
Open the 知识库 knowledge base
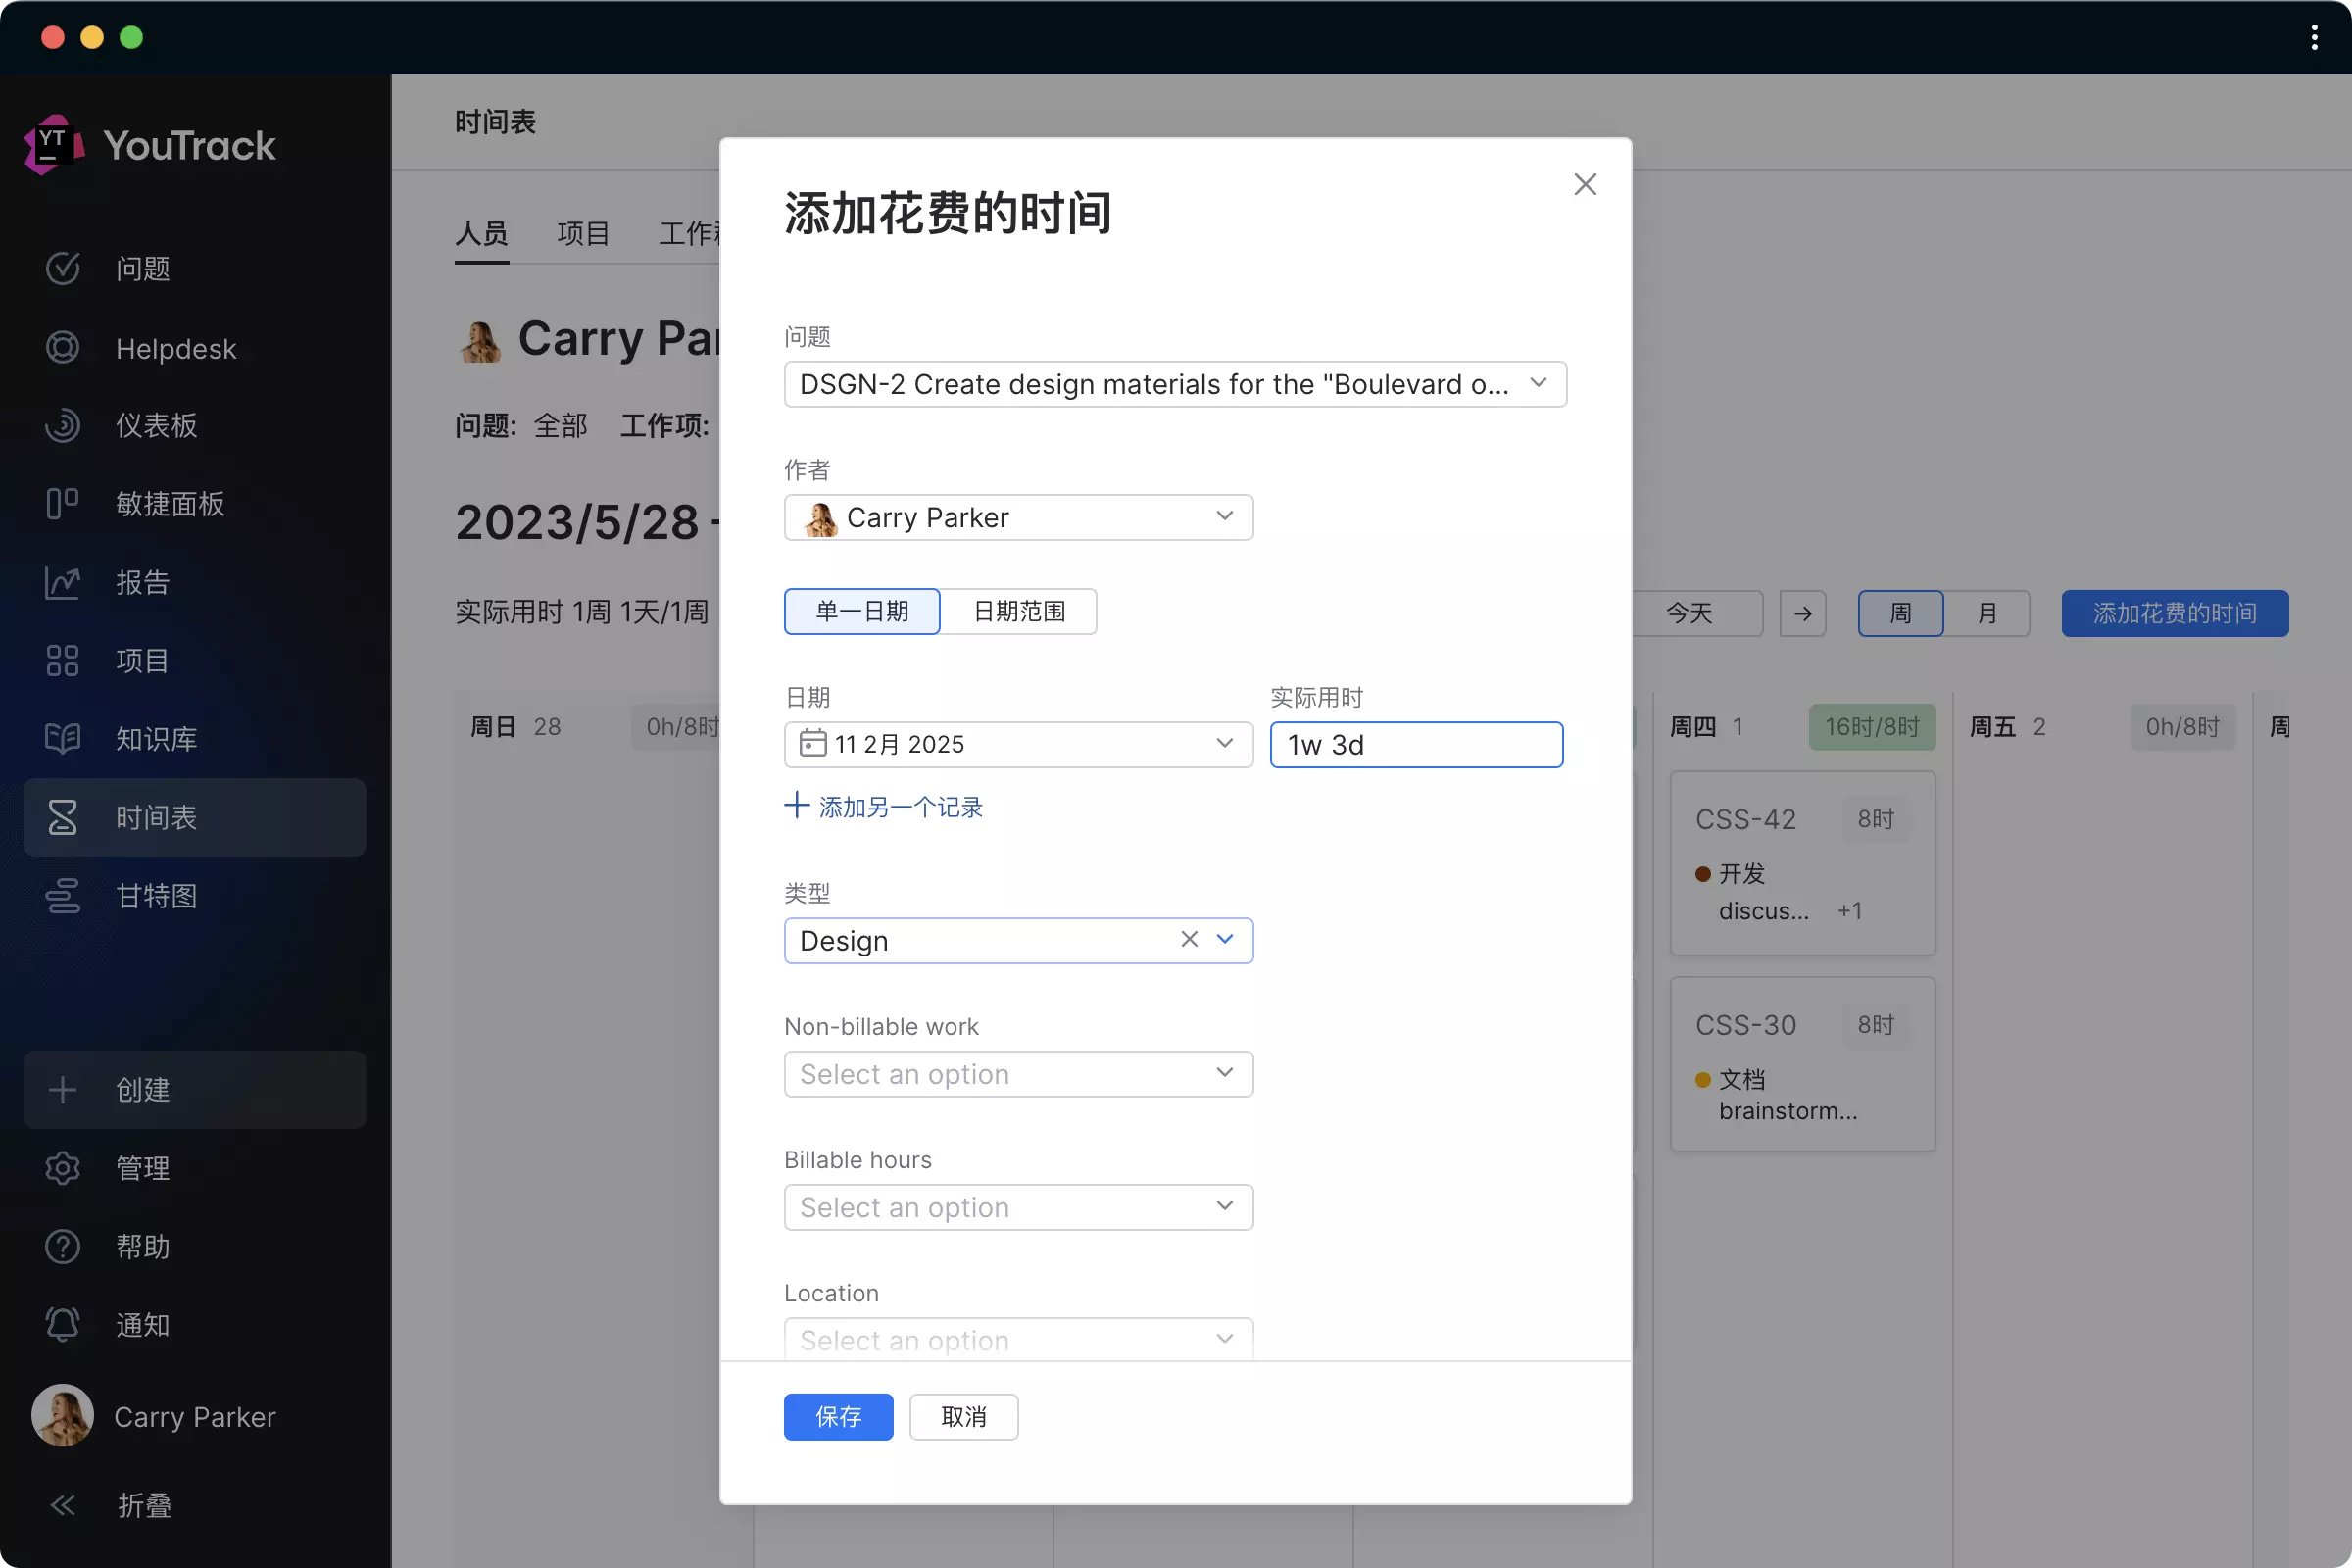pos(156,739)
